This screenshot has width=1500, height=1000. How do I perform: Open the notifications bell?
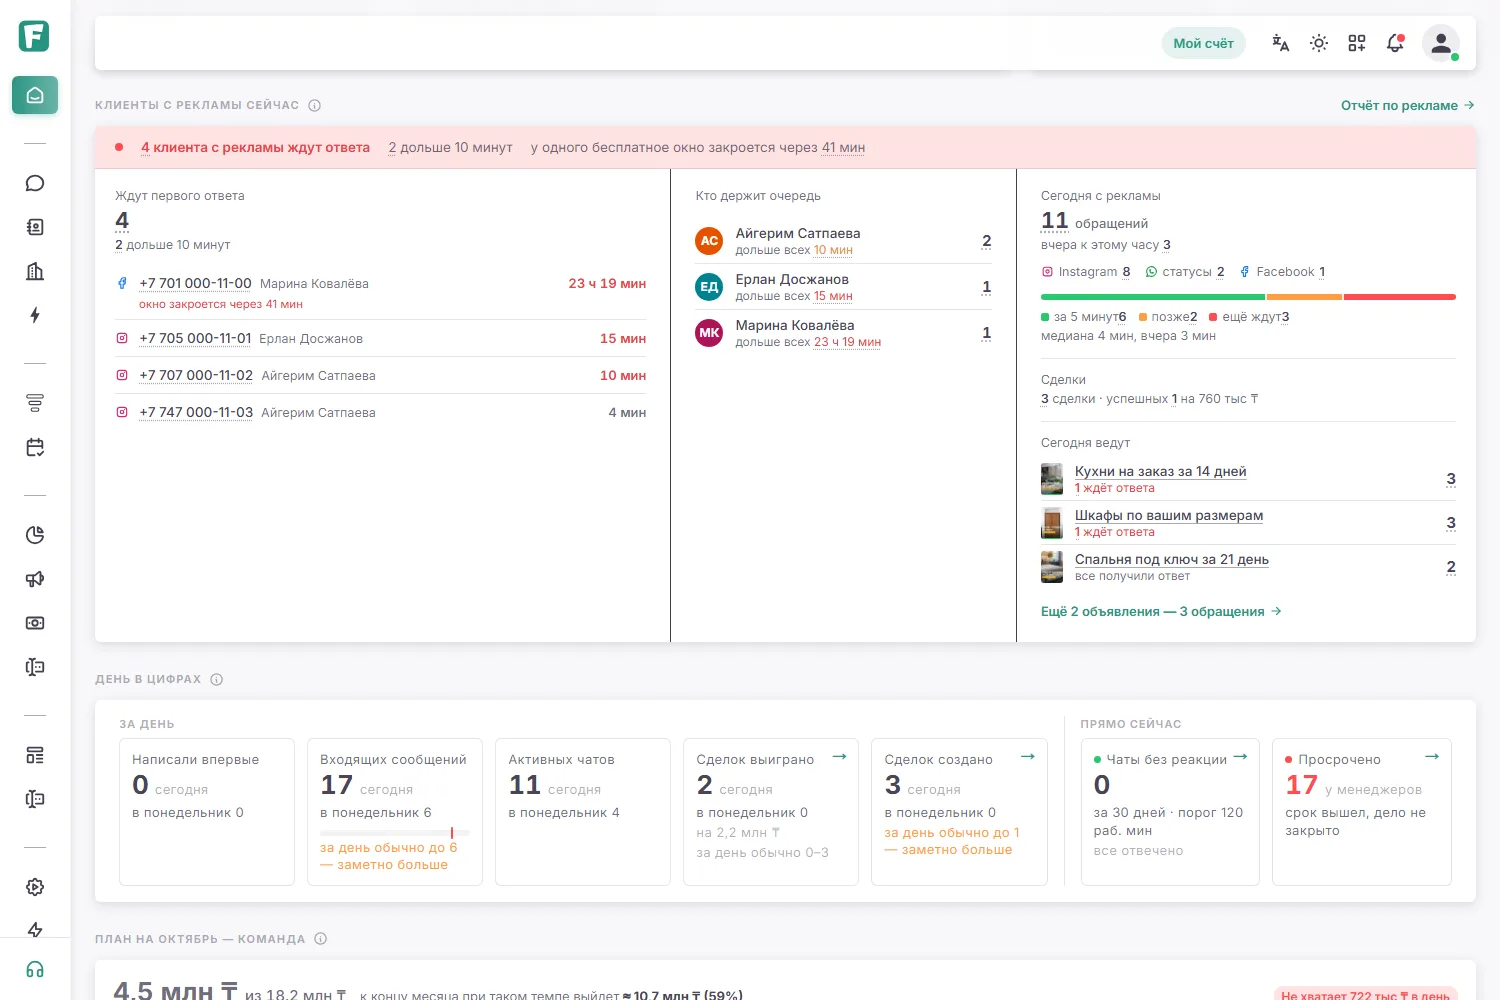1395,43
